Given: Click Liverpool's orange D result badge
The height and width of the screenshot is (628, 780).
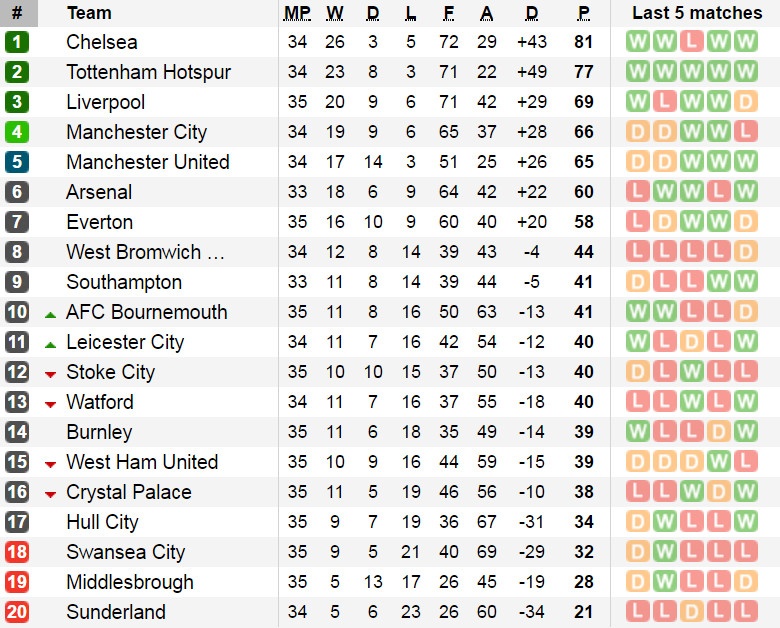Looking at the screenshot, I should coord(744,102).
